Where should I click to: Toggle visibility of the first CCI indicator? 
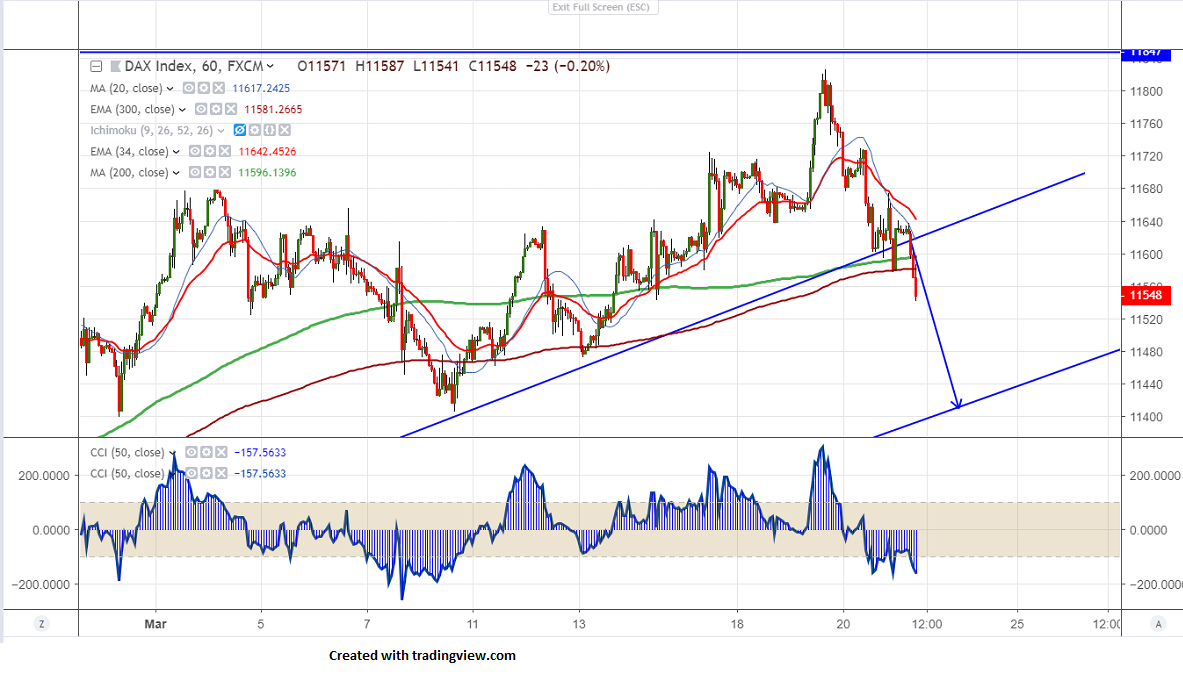coord(192,453)
